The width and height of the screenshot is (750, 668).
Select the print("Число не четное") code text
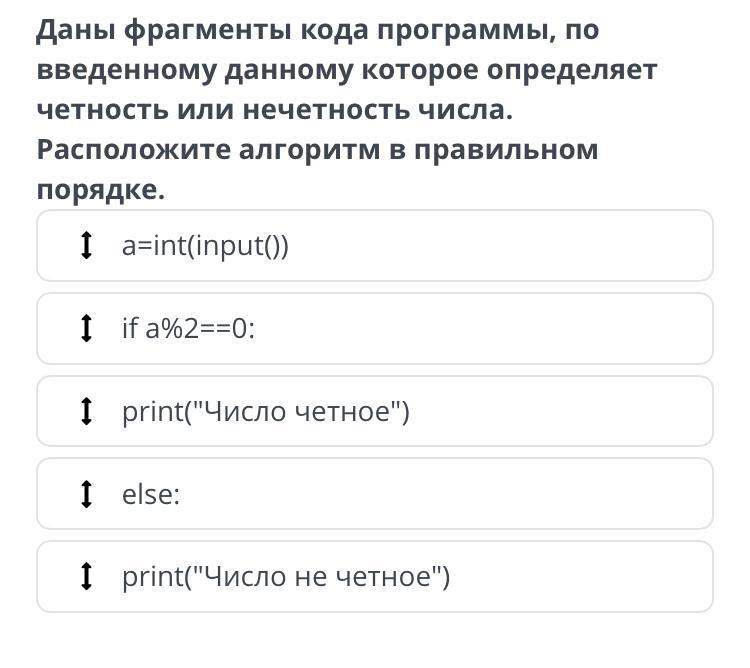[x=286, y=577]
